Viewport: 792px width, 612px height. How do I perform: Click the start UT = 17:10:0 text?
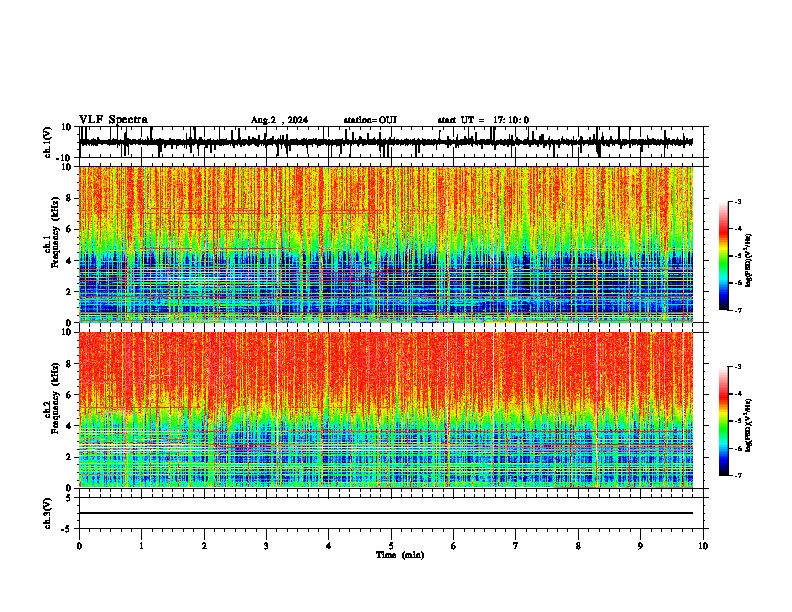pos(483,120)
